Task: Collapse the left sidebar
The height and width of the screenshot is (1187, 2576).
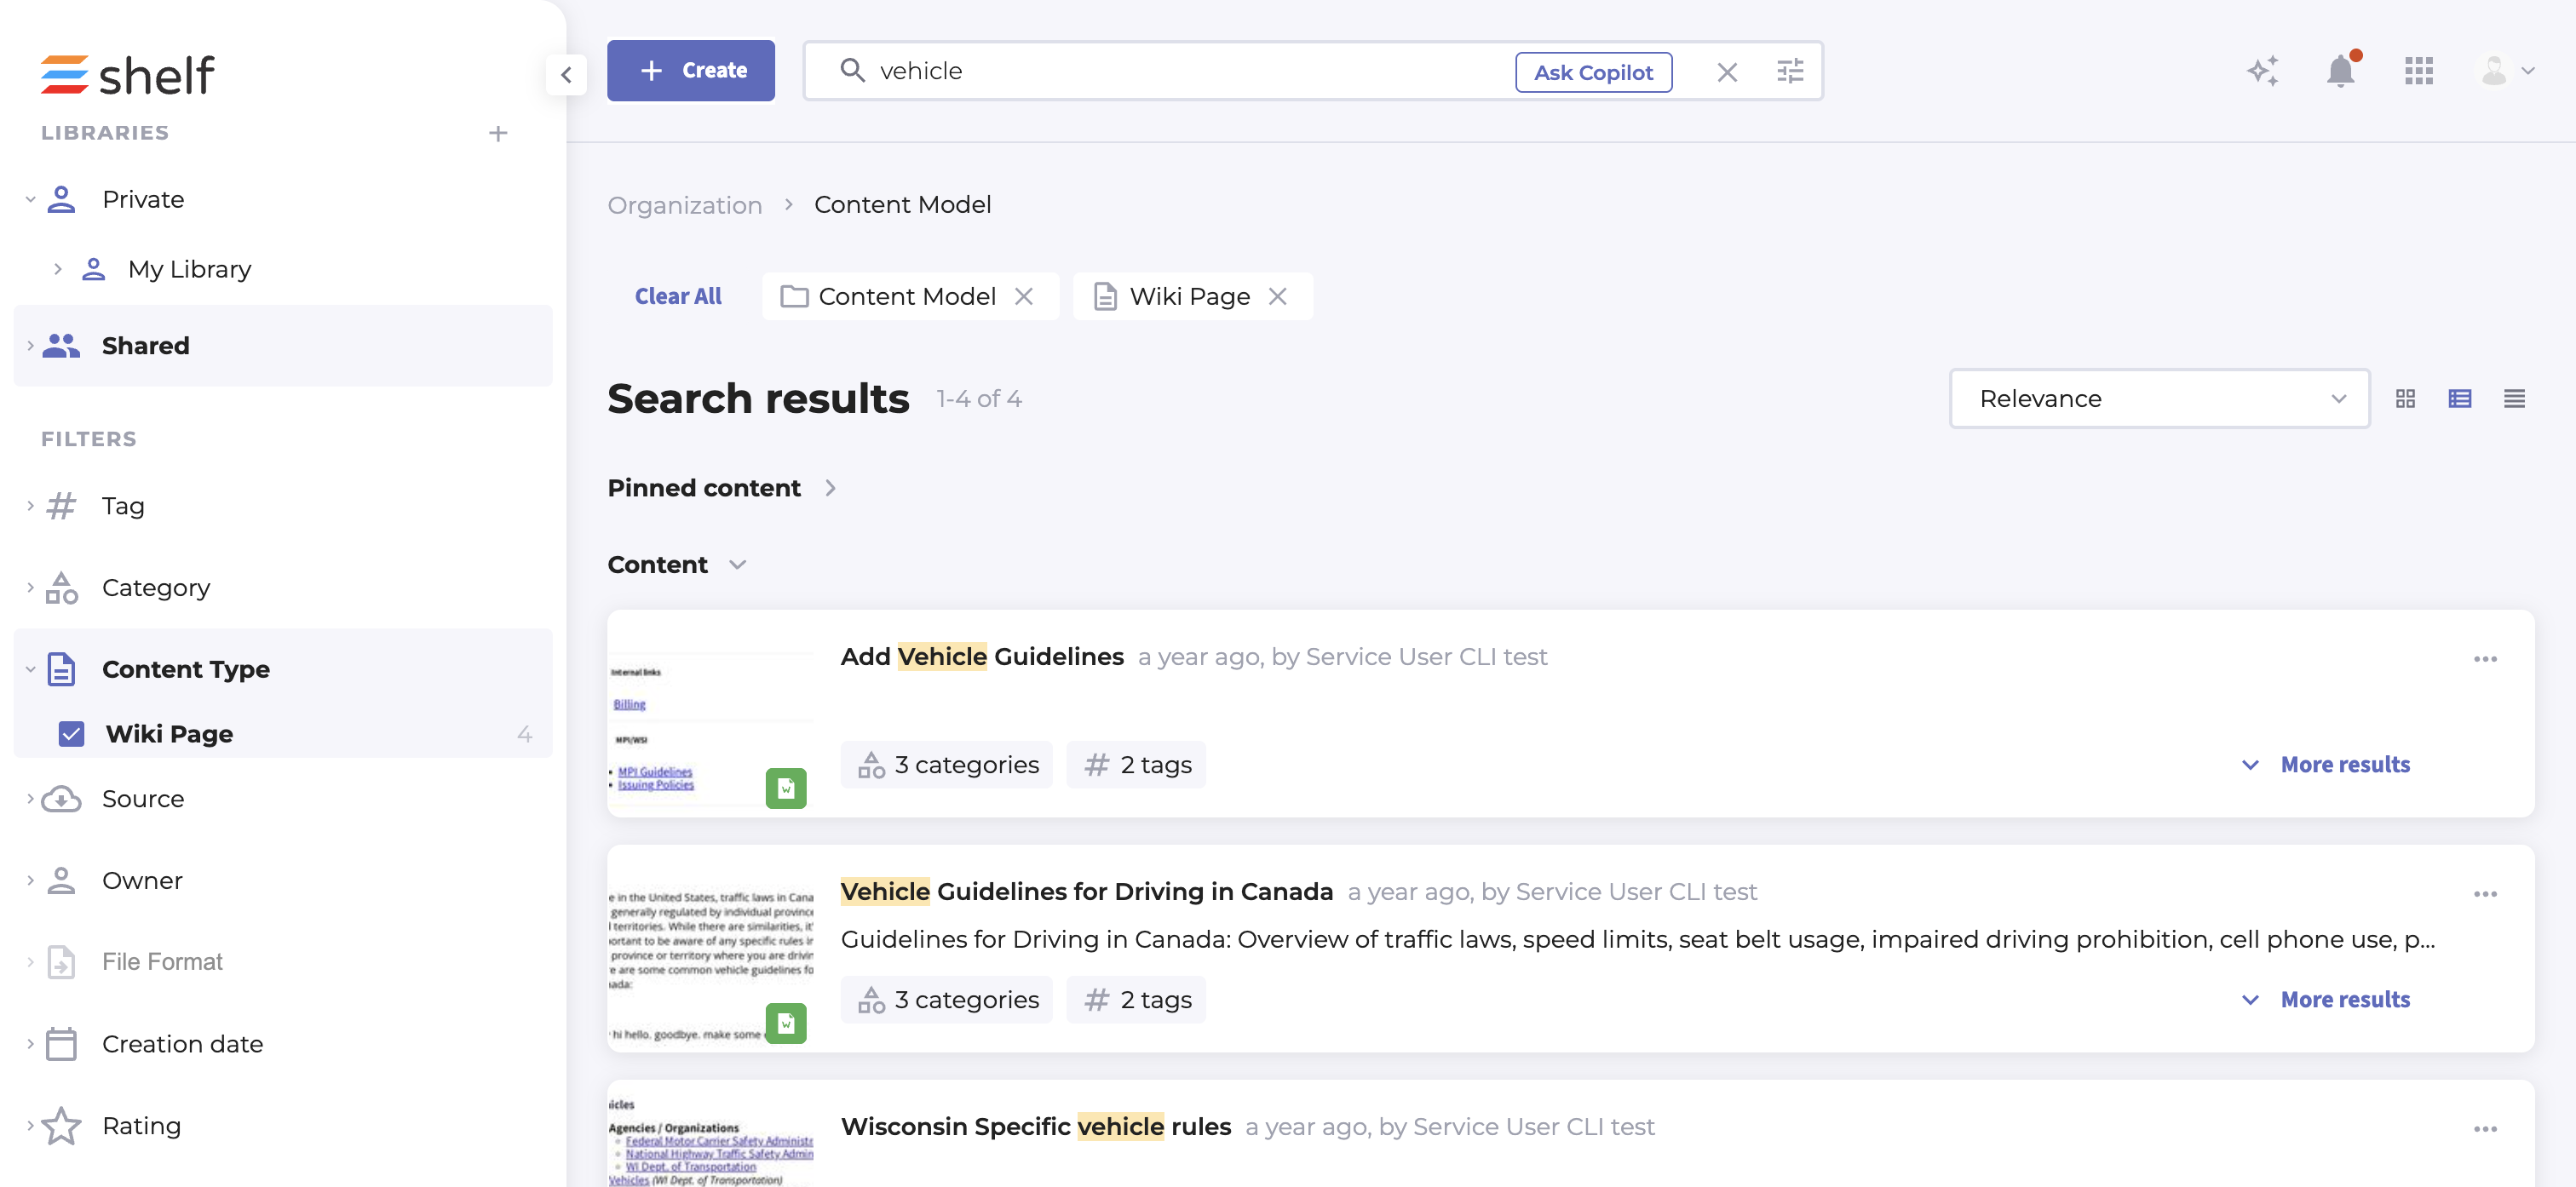Action: [x=566, y=74]
